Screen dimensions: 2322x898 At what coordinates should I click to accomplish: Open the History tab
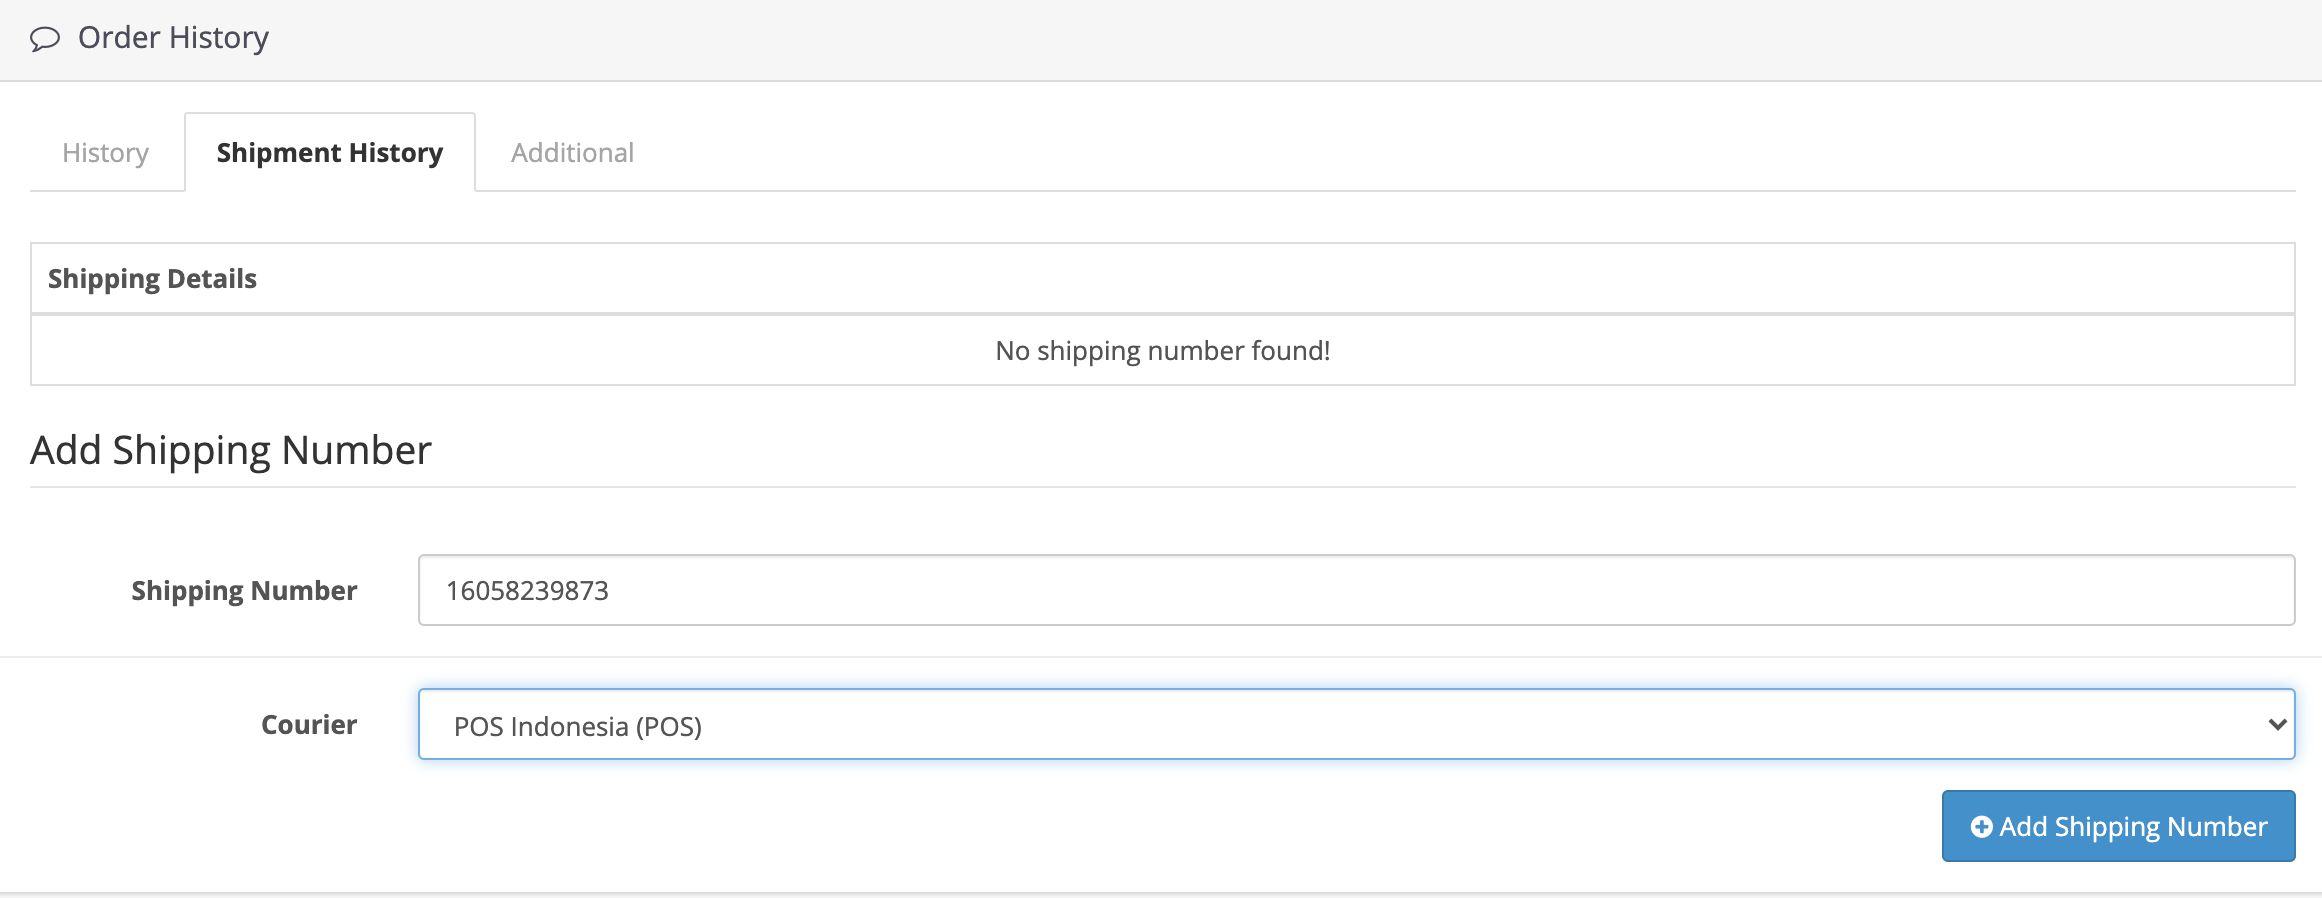coord(105,153)
